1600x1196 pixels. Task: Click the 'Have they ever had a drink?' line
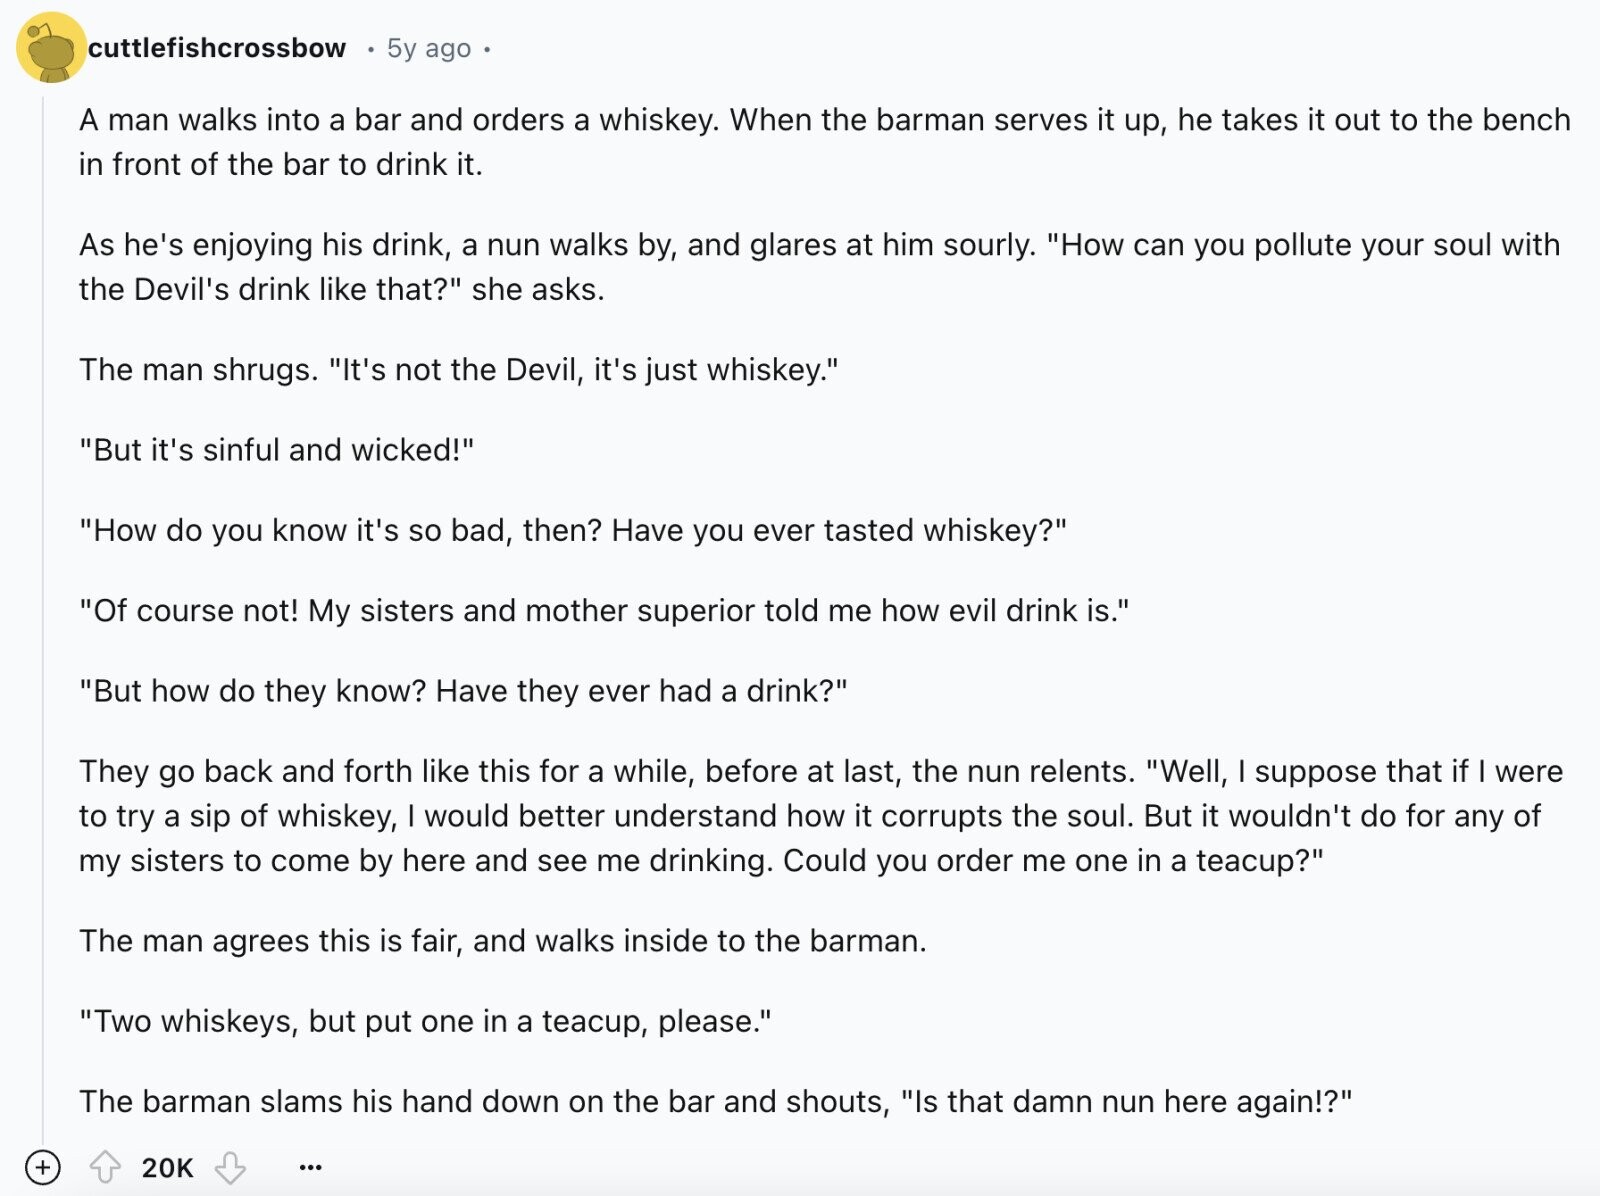(463, 691)
